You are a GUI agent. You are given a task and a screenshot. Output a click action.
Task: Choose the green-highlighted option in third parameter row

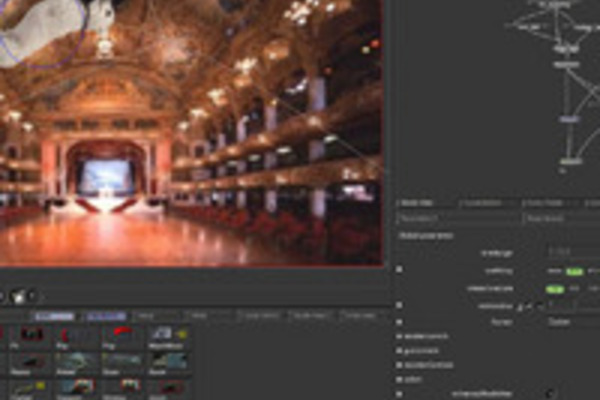coord(555,289)
